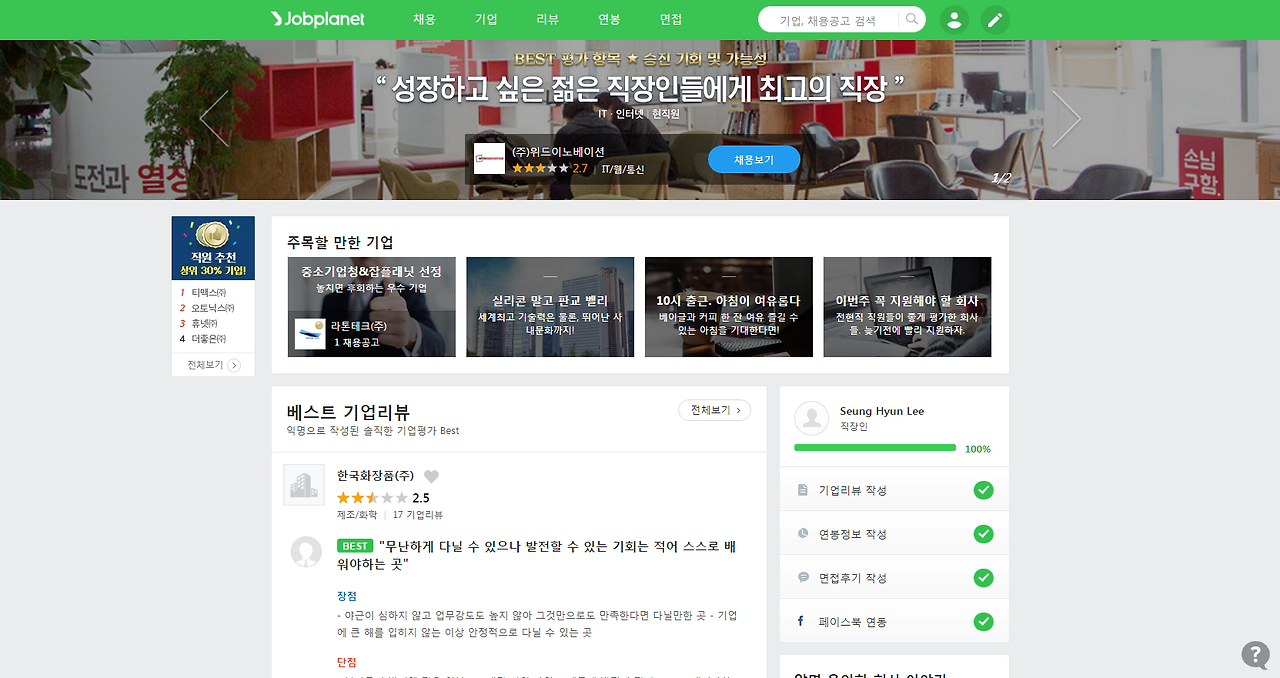
Task: Click the clock icon beside 연봉정보 작성
Action: point(803,533)
